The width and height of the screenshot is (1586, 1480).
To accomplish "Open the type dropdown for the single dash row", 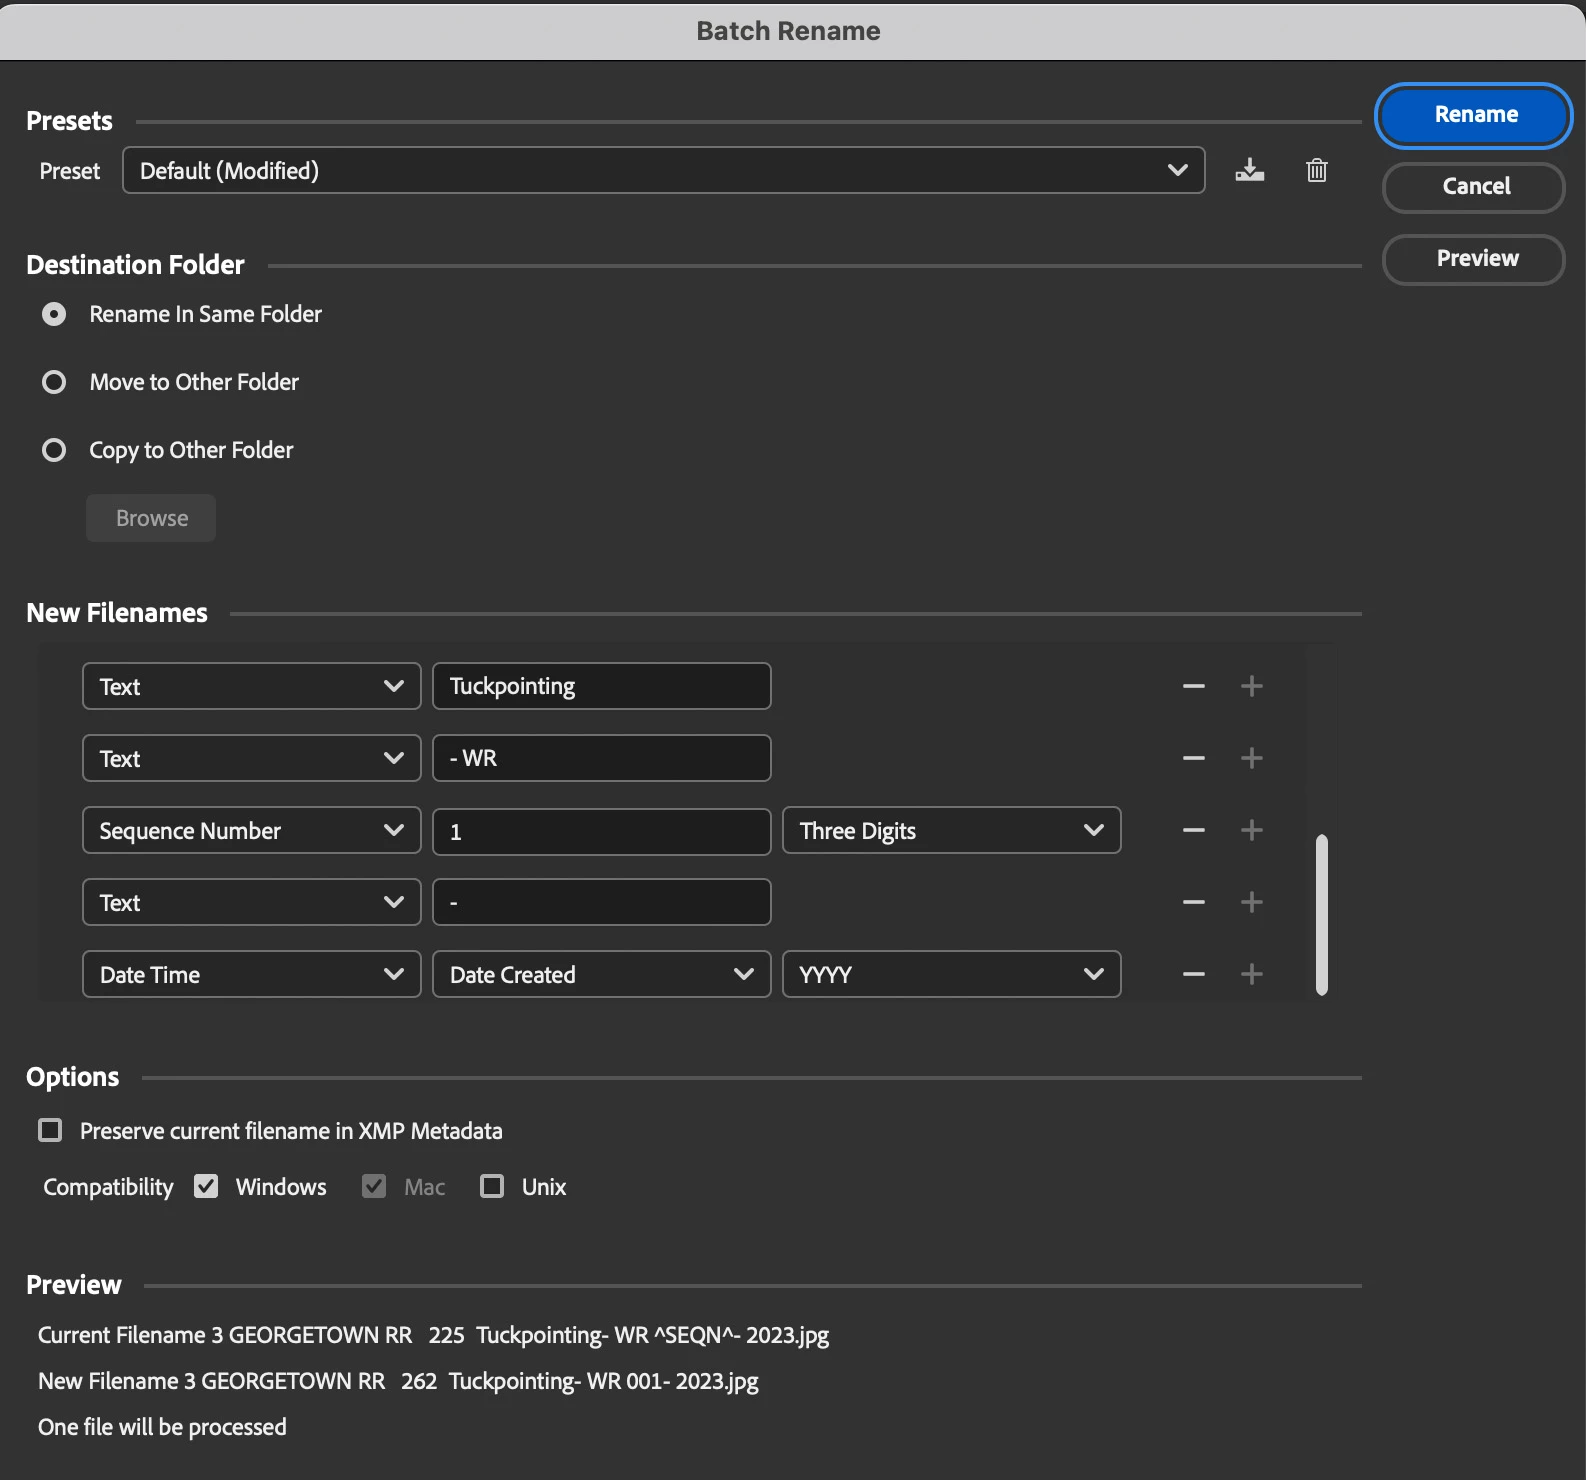I will click(x=252, y=902).
